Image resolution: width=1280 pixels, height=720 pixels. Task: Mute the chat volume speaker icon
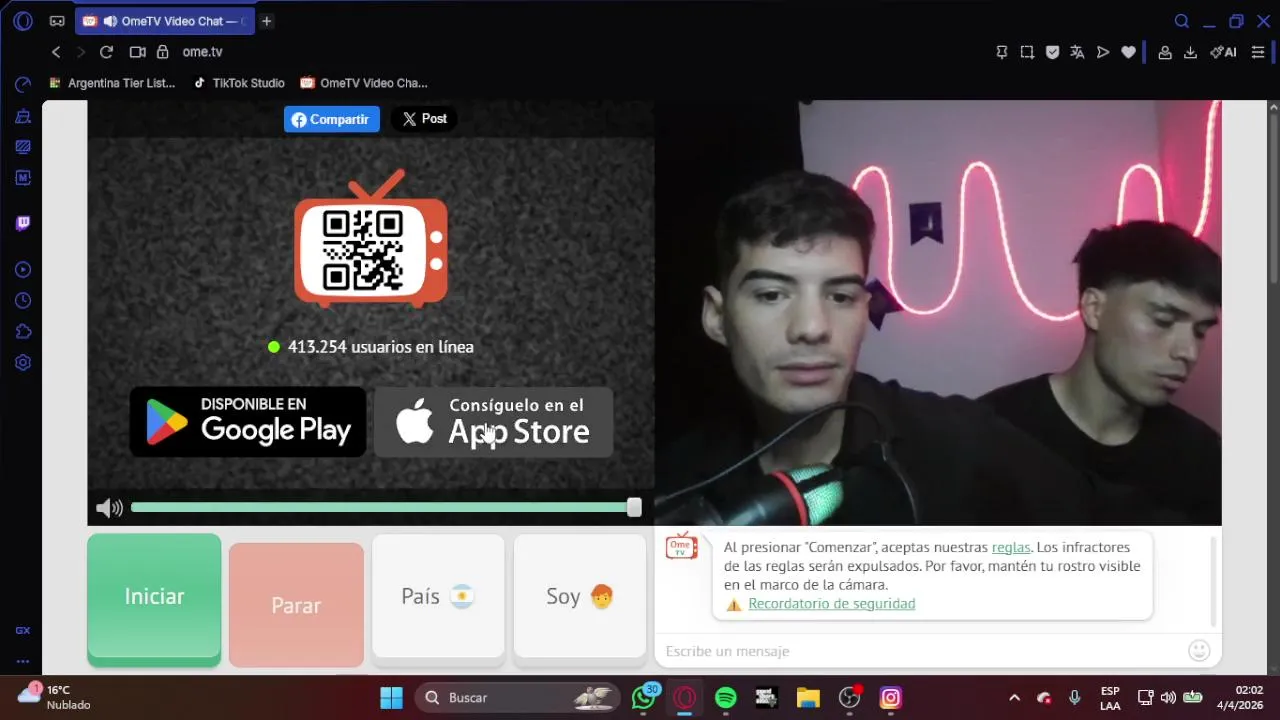pos(109,508)
